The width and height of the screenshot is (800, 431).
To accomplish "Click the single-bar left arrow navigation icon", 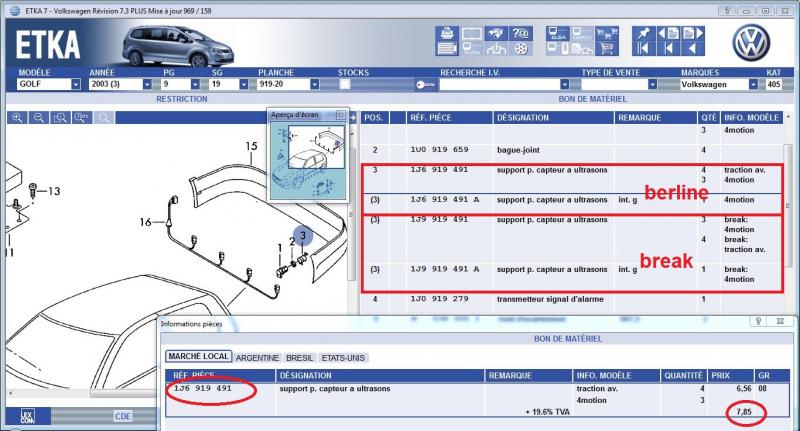I will pos(668,49).
